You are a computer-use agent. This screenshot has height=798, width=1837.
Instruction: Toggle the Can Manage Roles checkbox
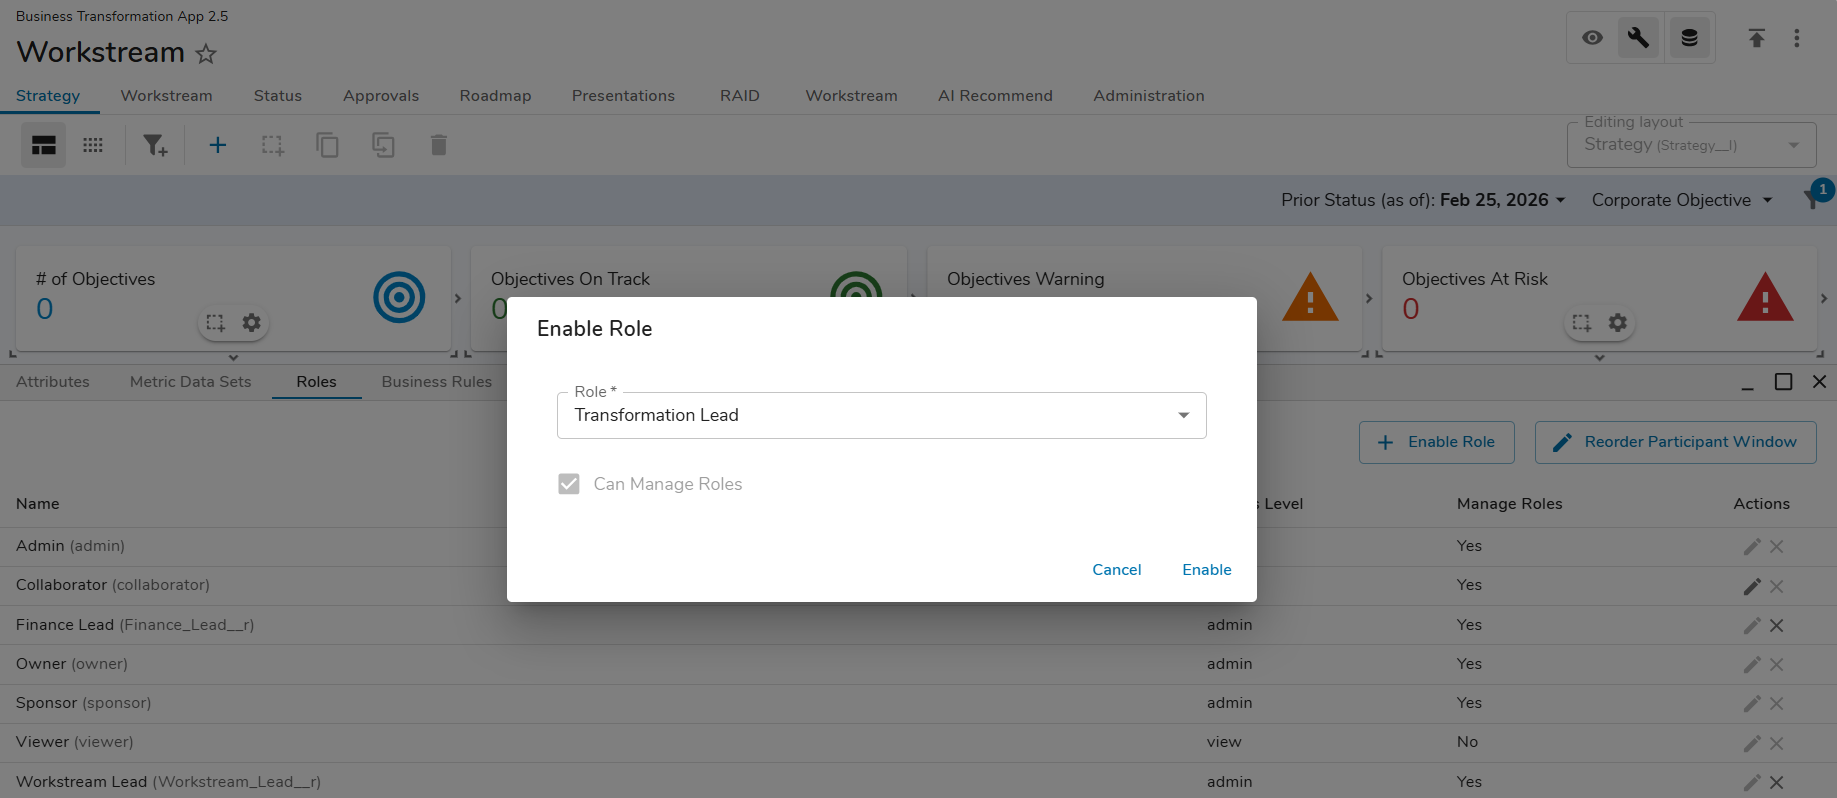(569, 484)
